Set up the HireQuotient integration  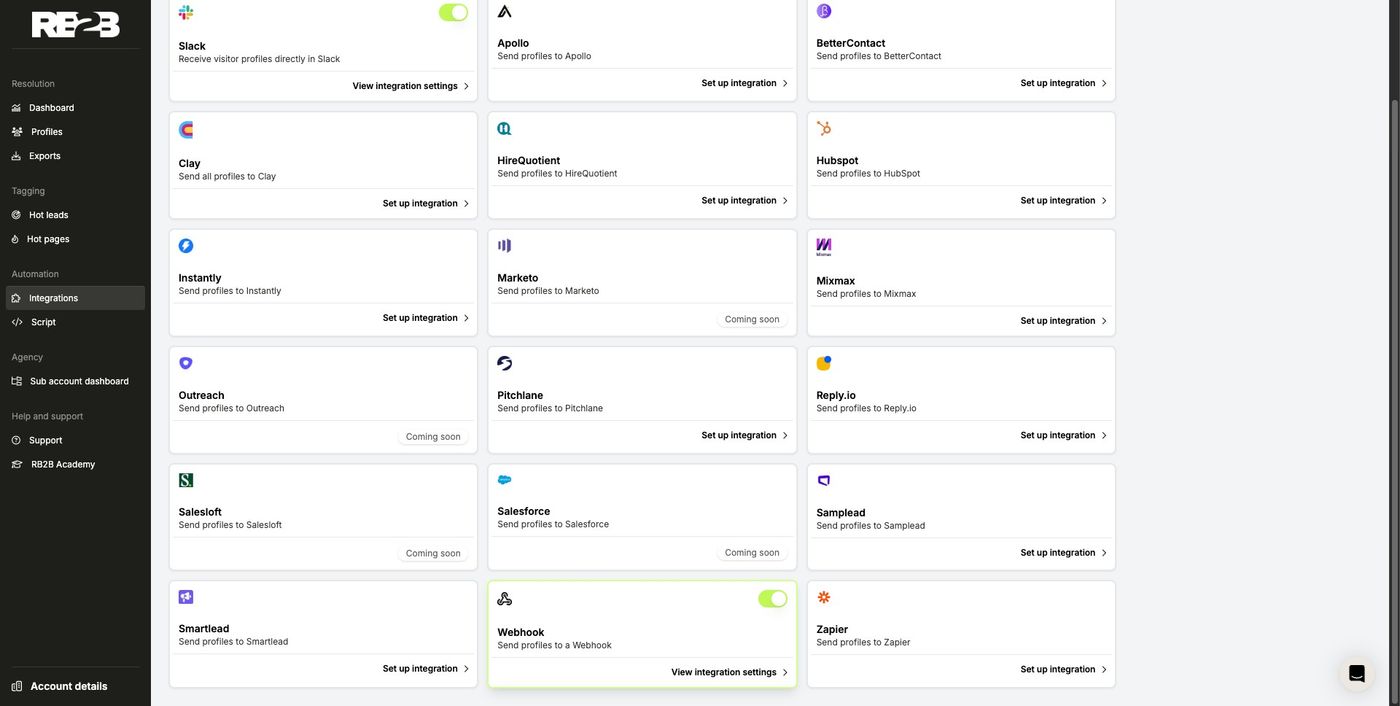pos(745,200)
